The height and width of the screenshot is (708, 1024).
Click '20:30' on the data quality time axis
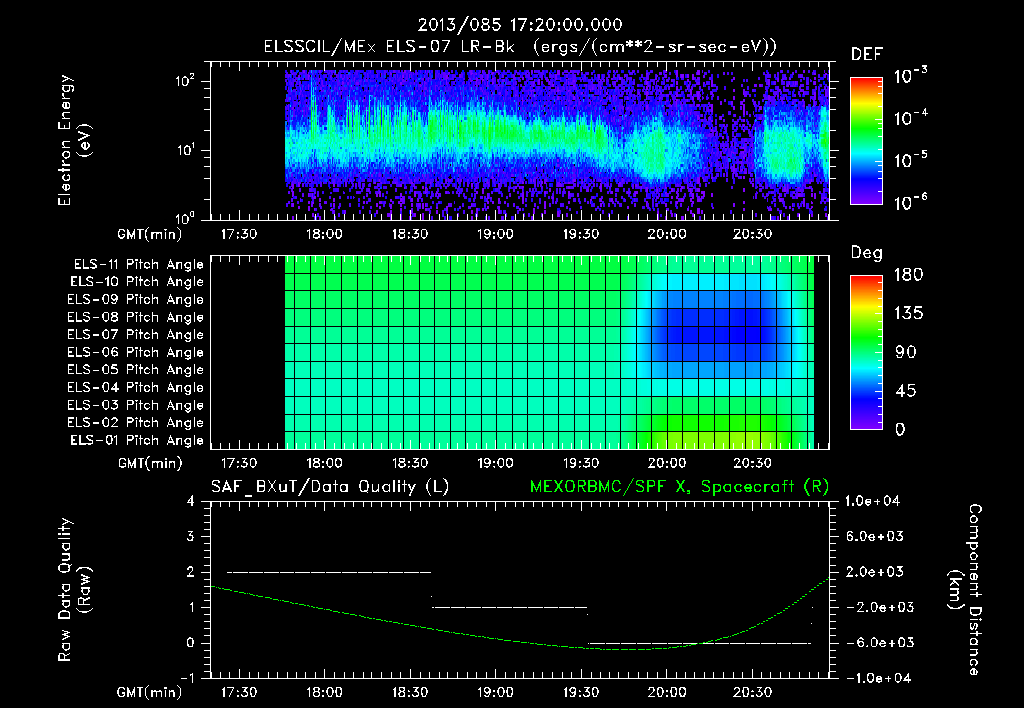[x=752, y=692]
